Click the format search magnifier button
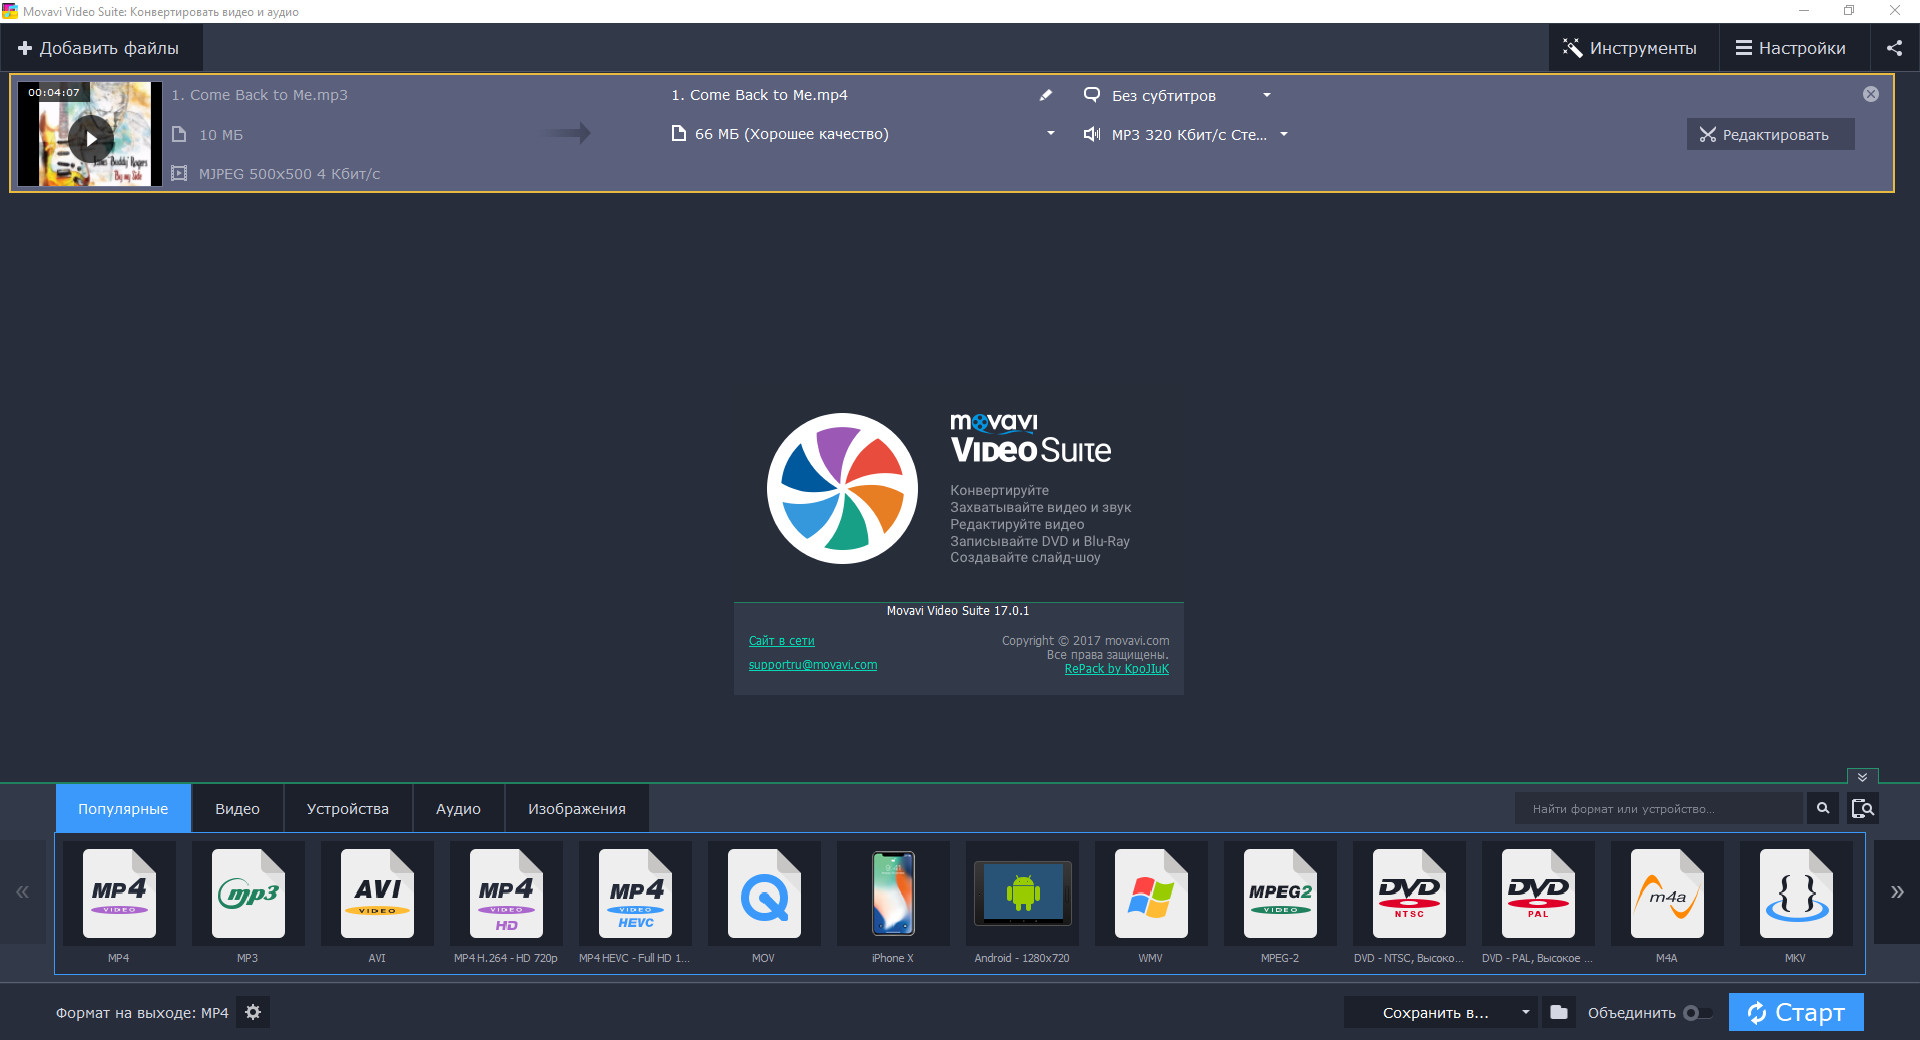The image size is (1920, 1040). 1823,808
